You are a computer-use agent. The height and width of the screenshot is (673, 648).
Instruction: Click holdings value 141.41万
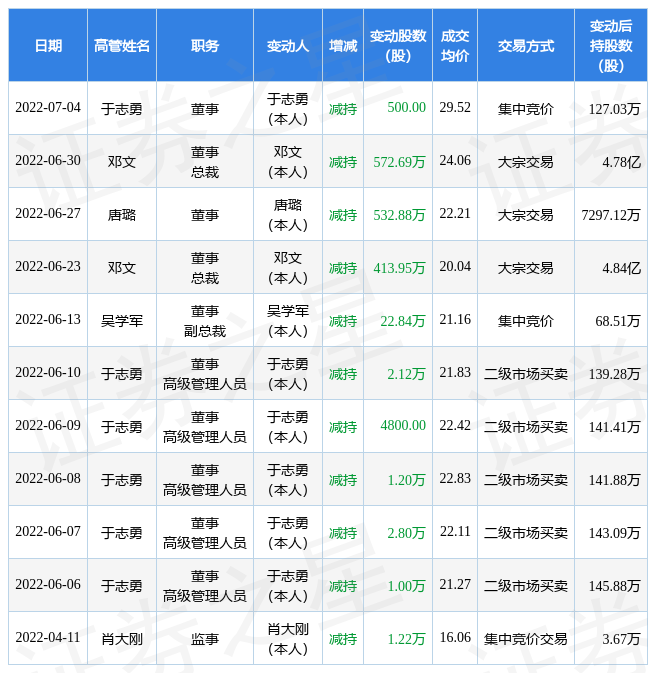pyautogui.click(x=615, y=427)
